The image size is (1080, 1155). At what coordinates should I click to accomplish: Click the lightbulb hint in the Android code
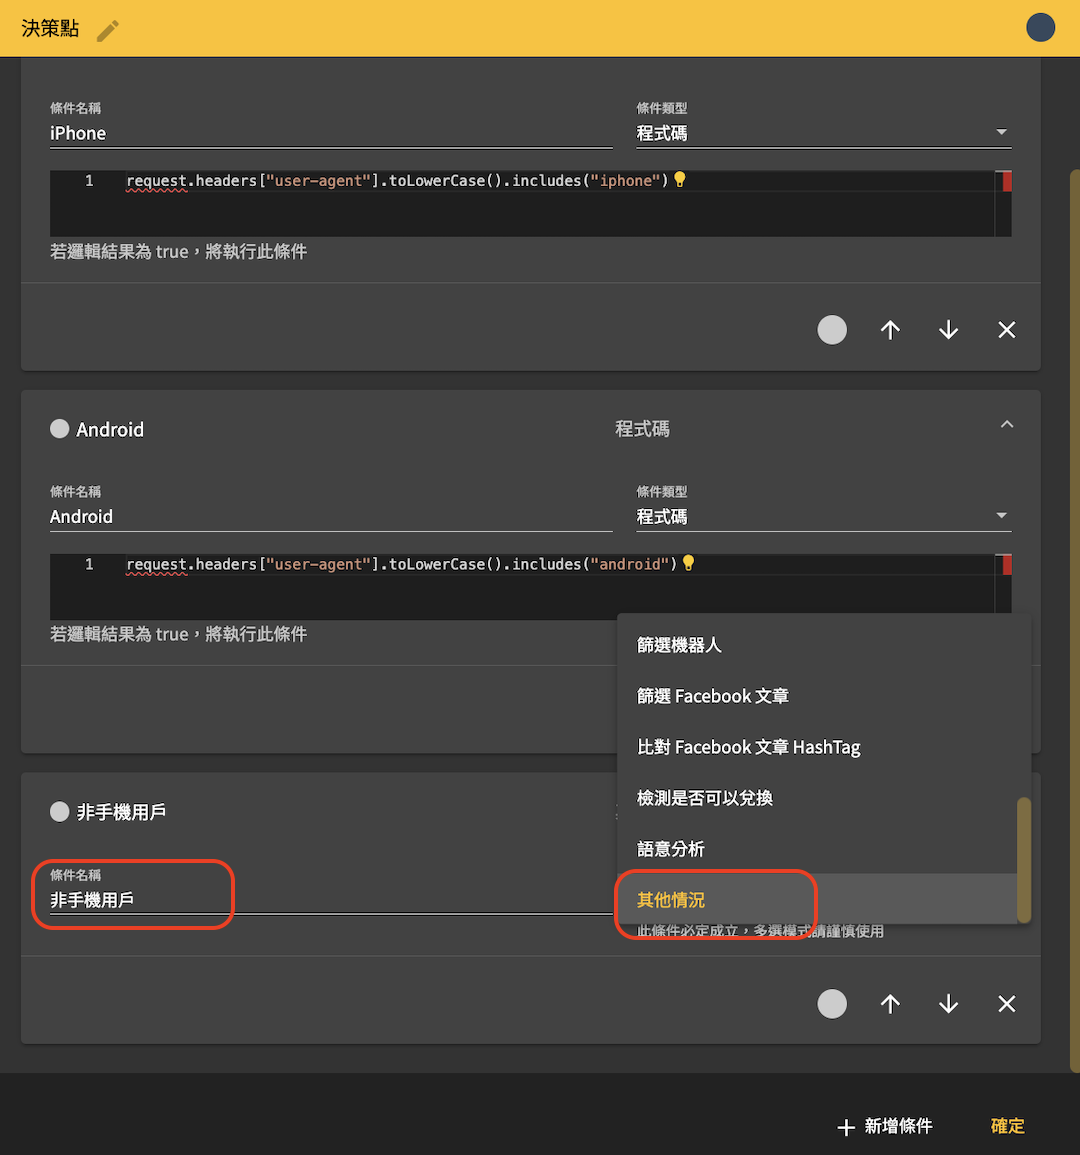[689, 564]
